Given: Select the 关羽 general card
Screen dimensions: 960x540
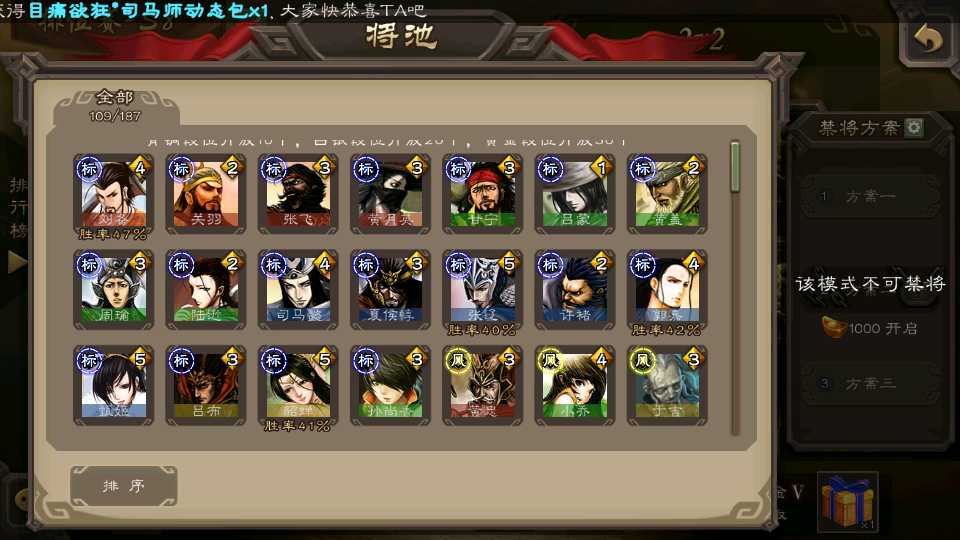Looking at the screenshot, I should pyautogui.click(x=206, y=193).
